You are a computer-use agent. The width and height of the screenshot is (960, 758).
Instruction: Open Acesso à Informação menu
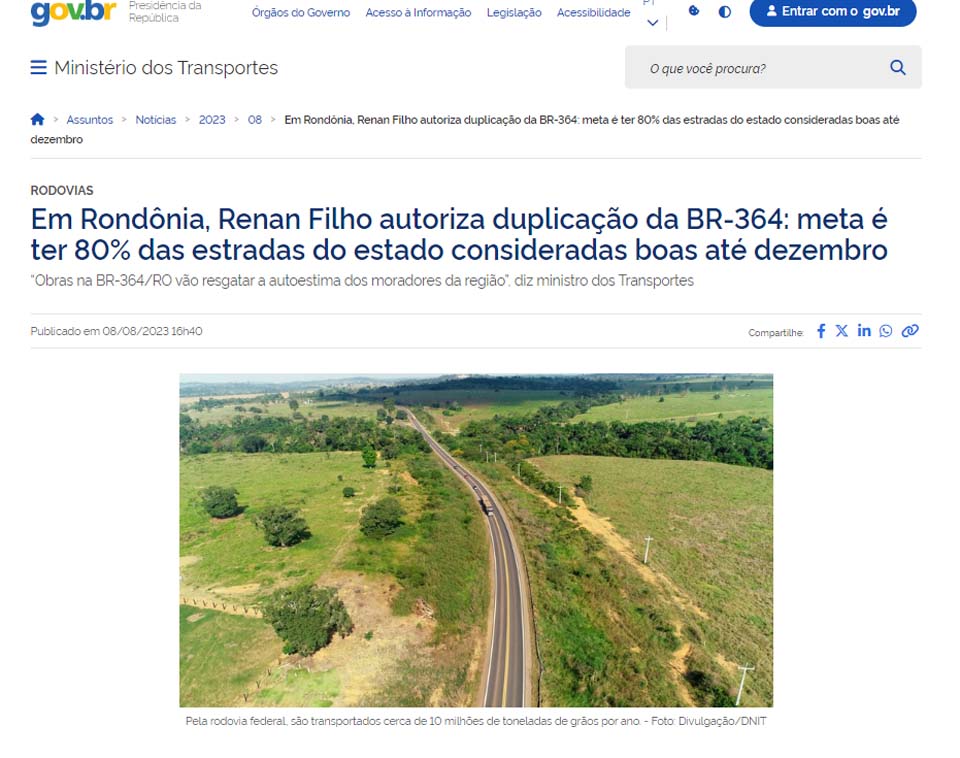(418, 12)
